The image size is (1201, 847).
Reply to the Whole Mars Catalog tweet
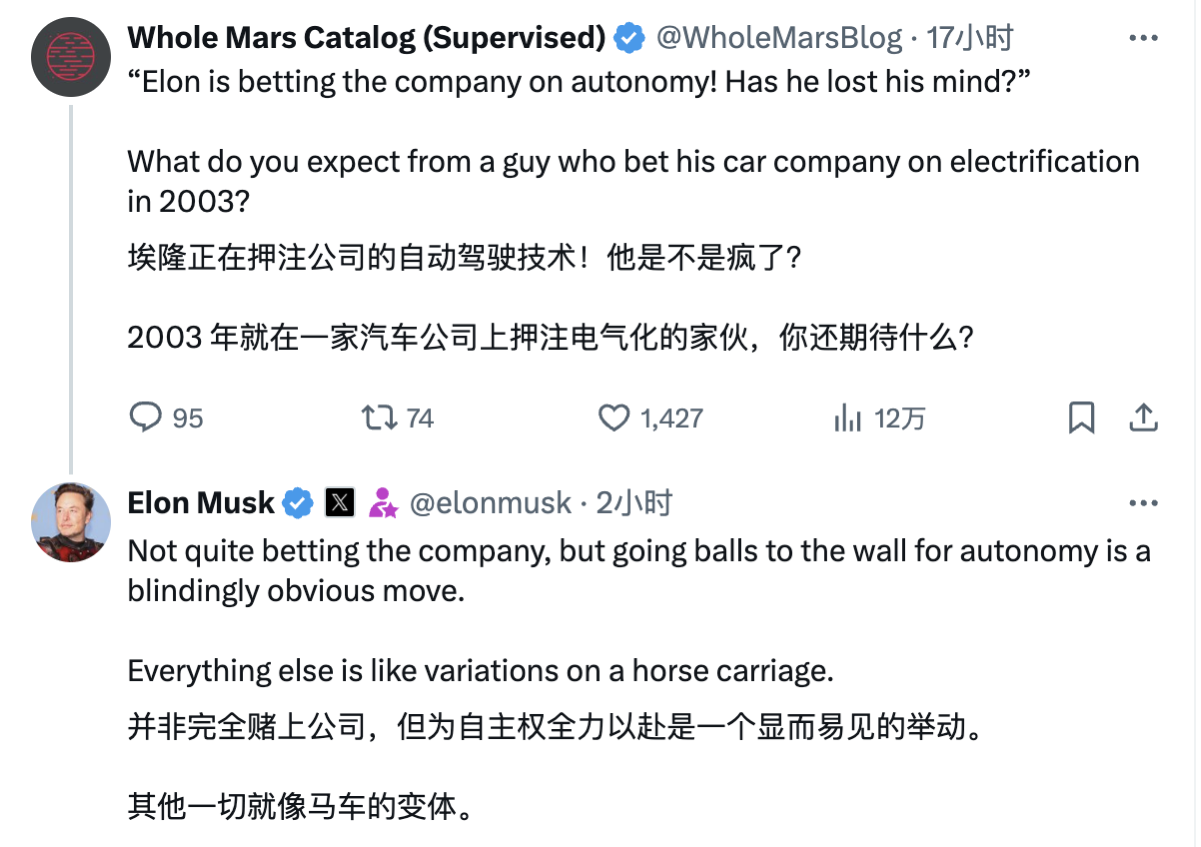(x=147, y=417)
